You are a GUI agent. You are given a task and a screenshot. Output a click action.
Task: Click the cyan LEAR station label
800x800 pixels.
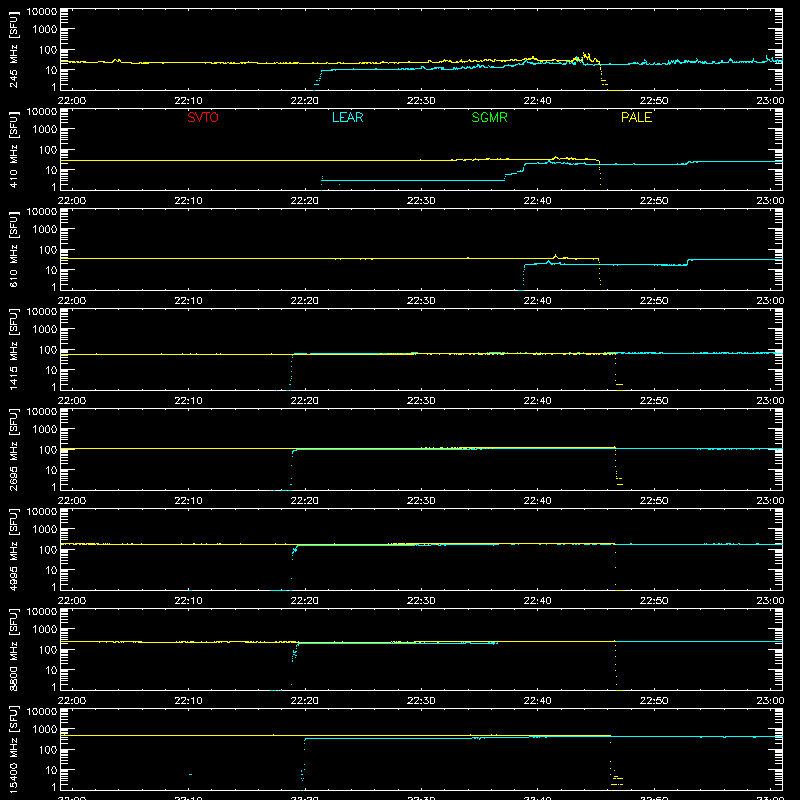tap(347, 117)
